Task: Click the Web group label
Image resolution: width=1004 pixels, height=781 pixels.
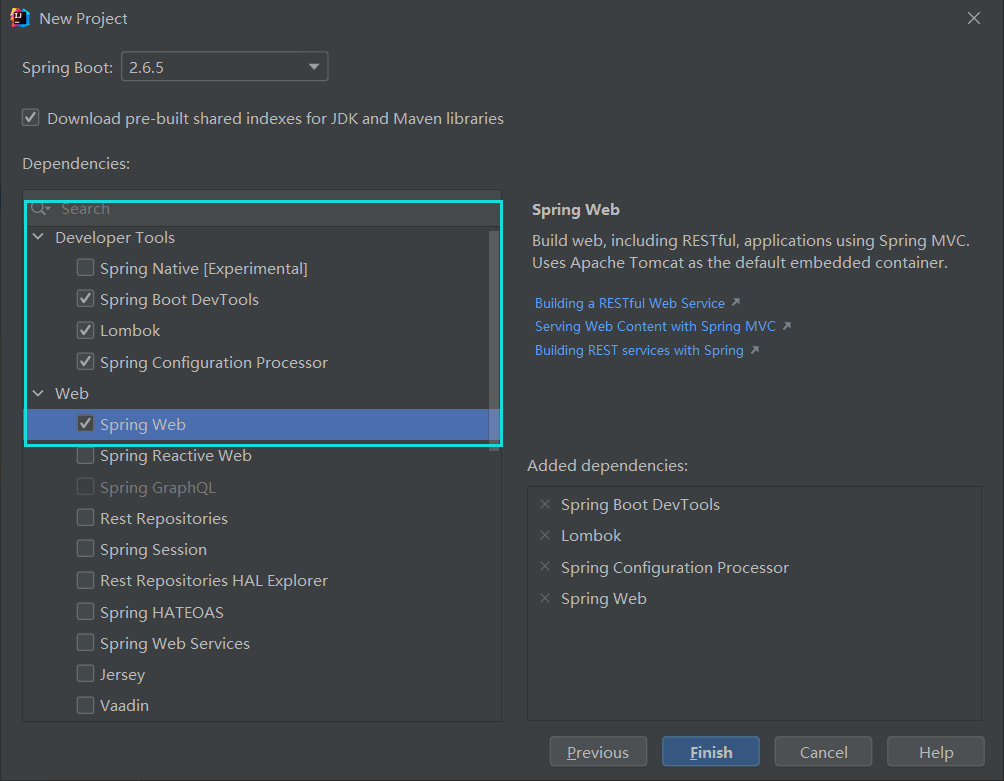Action: (x=72, y=394)
